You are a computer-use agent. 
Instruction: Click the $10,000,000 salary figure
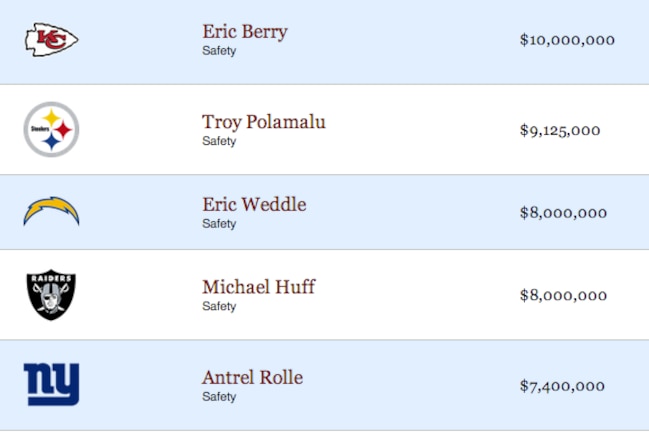(x=567, y=40)
